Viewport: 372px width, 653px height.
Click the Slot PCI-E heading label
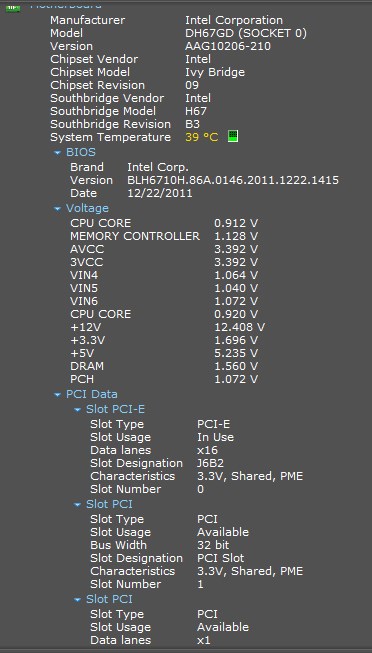[x=115, y=409]
